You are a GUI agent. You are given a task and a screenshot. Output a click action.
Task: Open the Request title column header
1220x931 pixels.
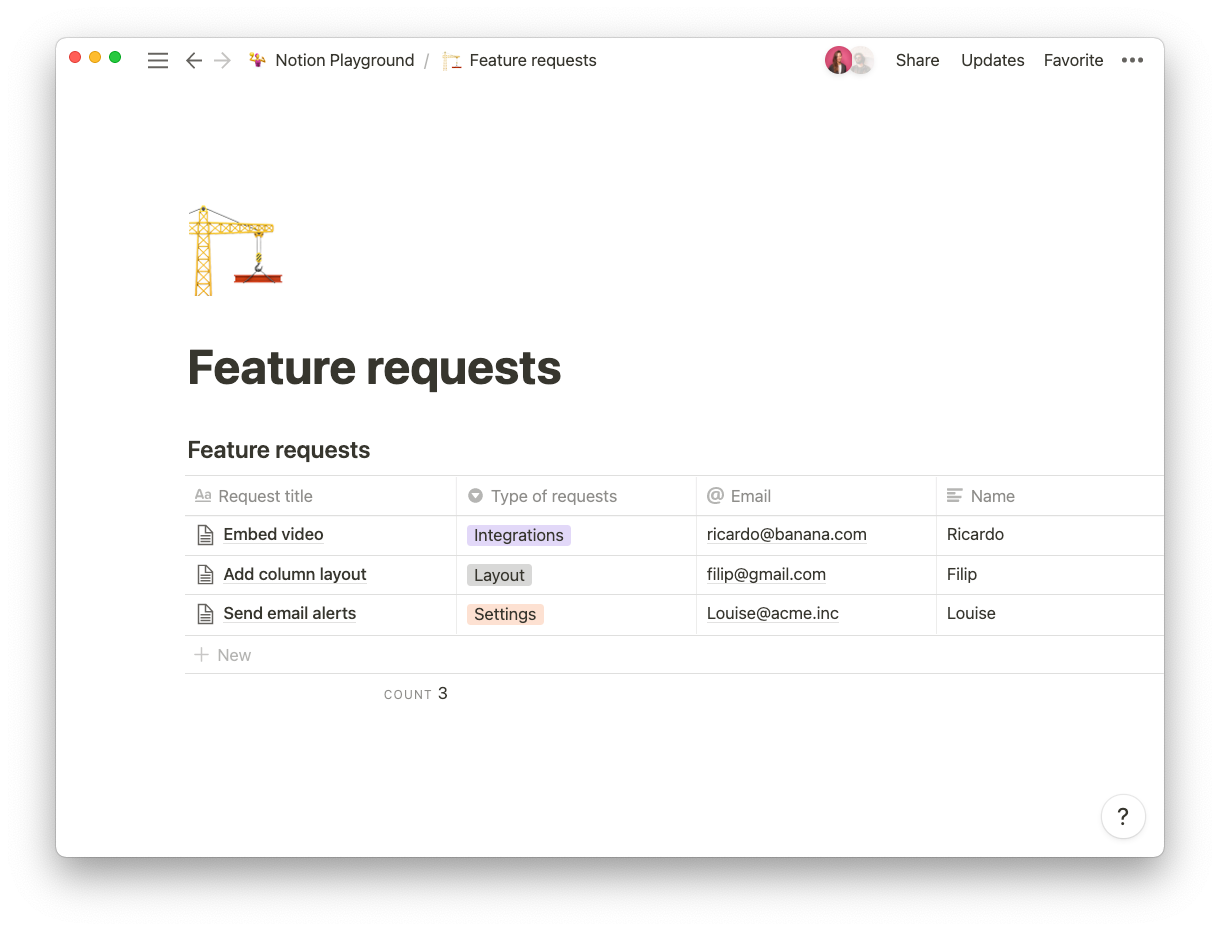point(321,496)
